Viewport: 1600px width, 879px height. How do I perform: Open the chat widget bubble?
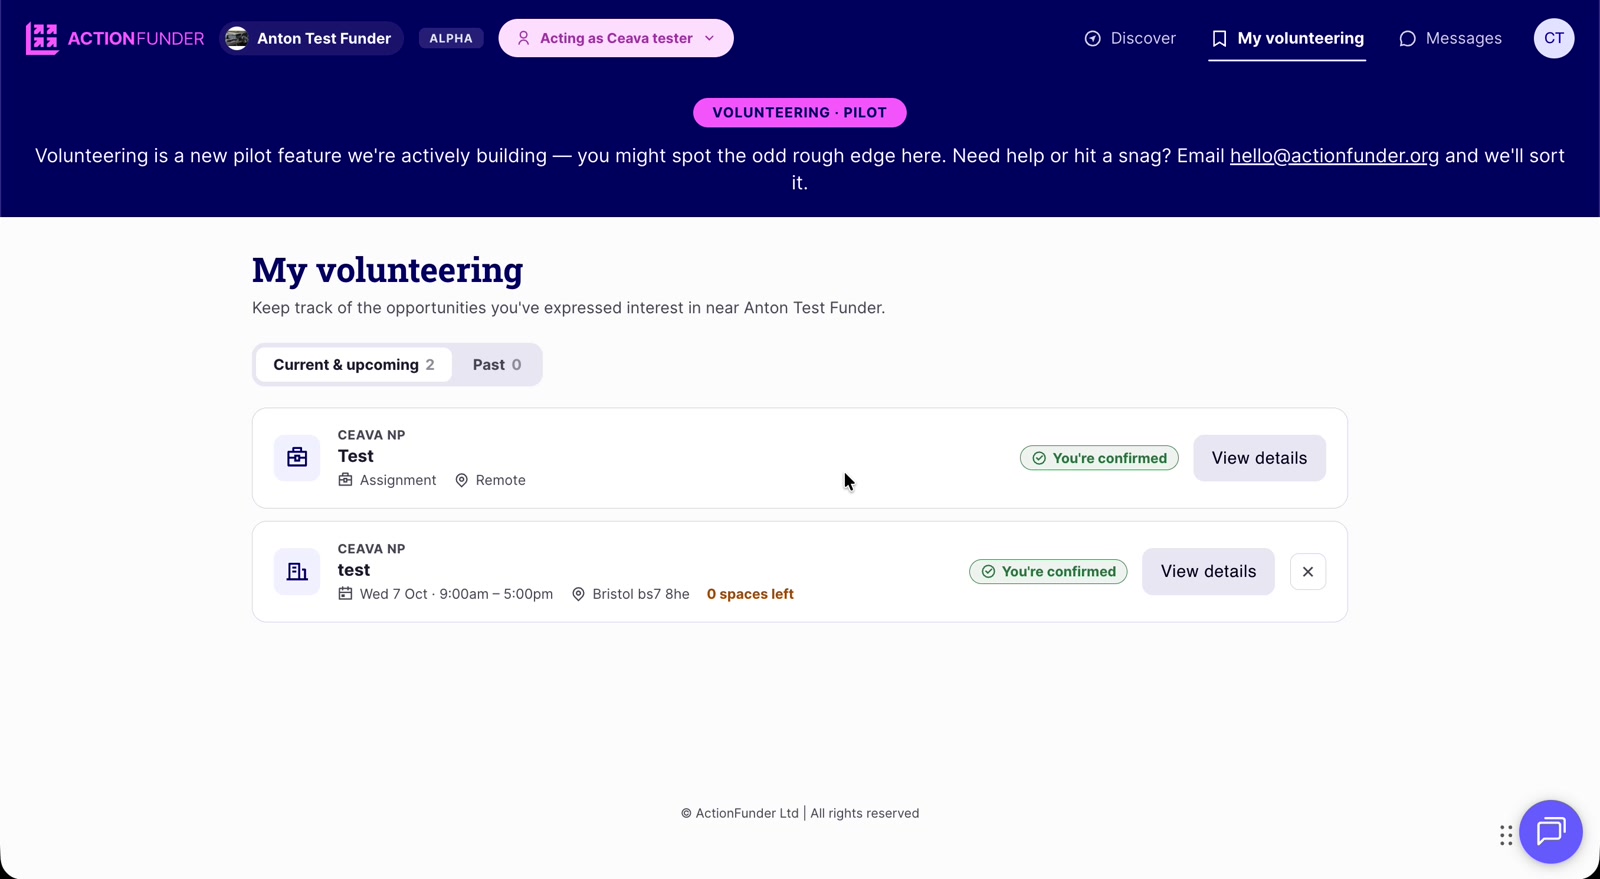pyautogui.click(x=1550, y=831)
